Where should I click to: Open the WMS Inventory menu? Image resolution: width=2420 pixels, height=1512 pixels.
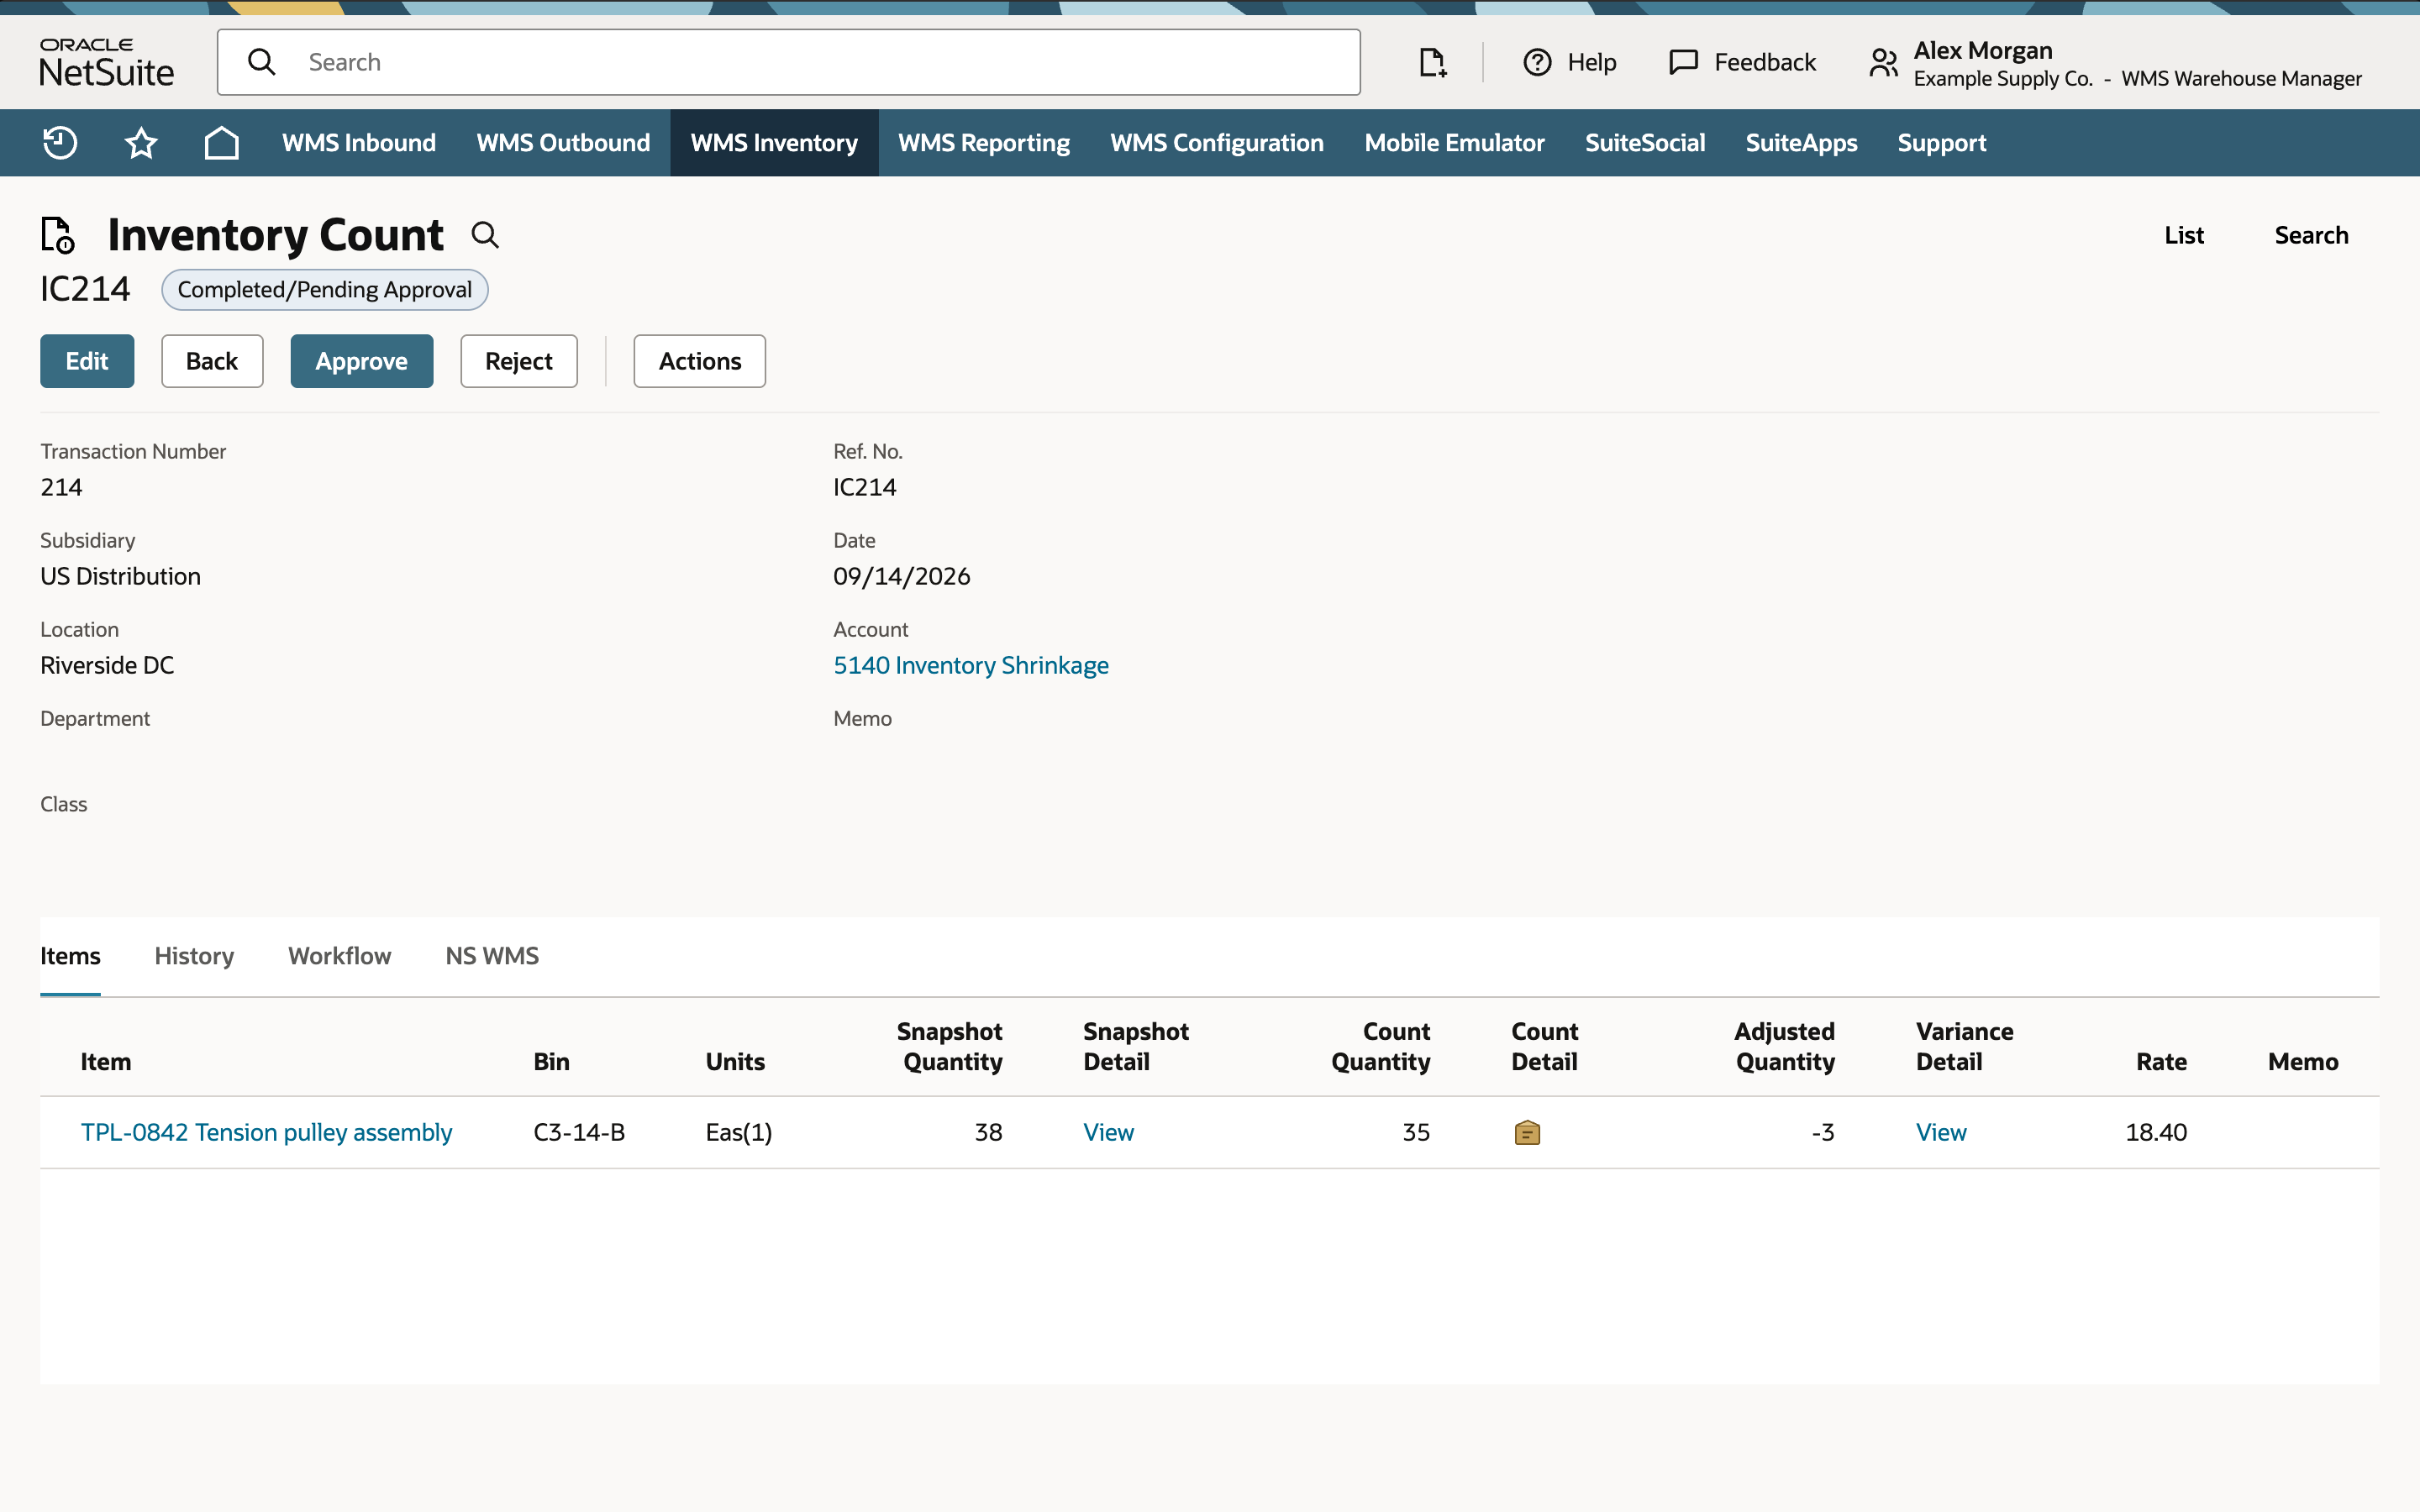pyautogui.click(x=774, y=143)
